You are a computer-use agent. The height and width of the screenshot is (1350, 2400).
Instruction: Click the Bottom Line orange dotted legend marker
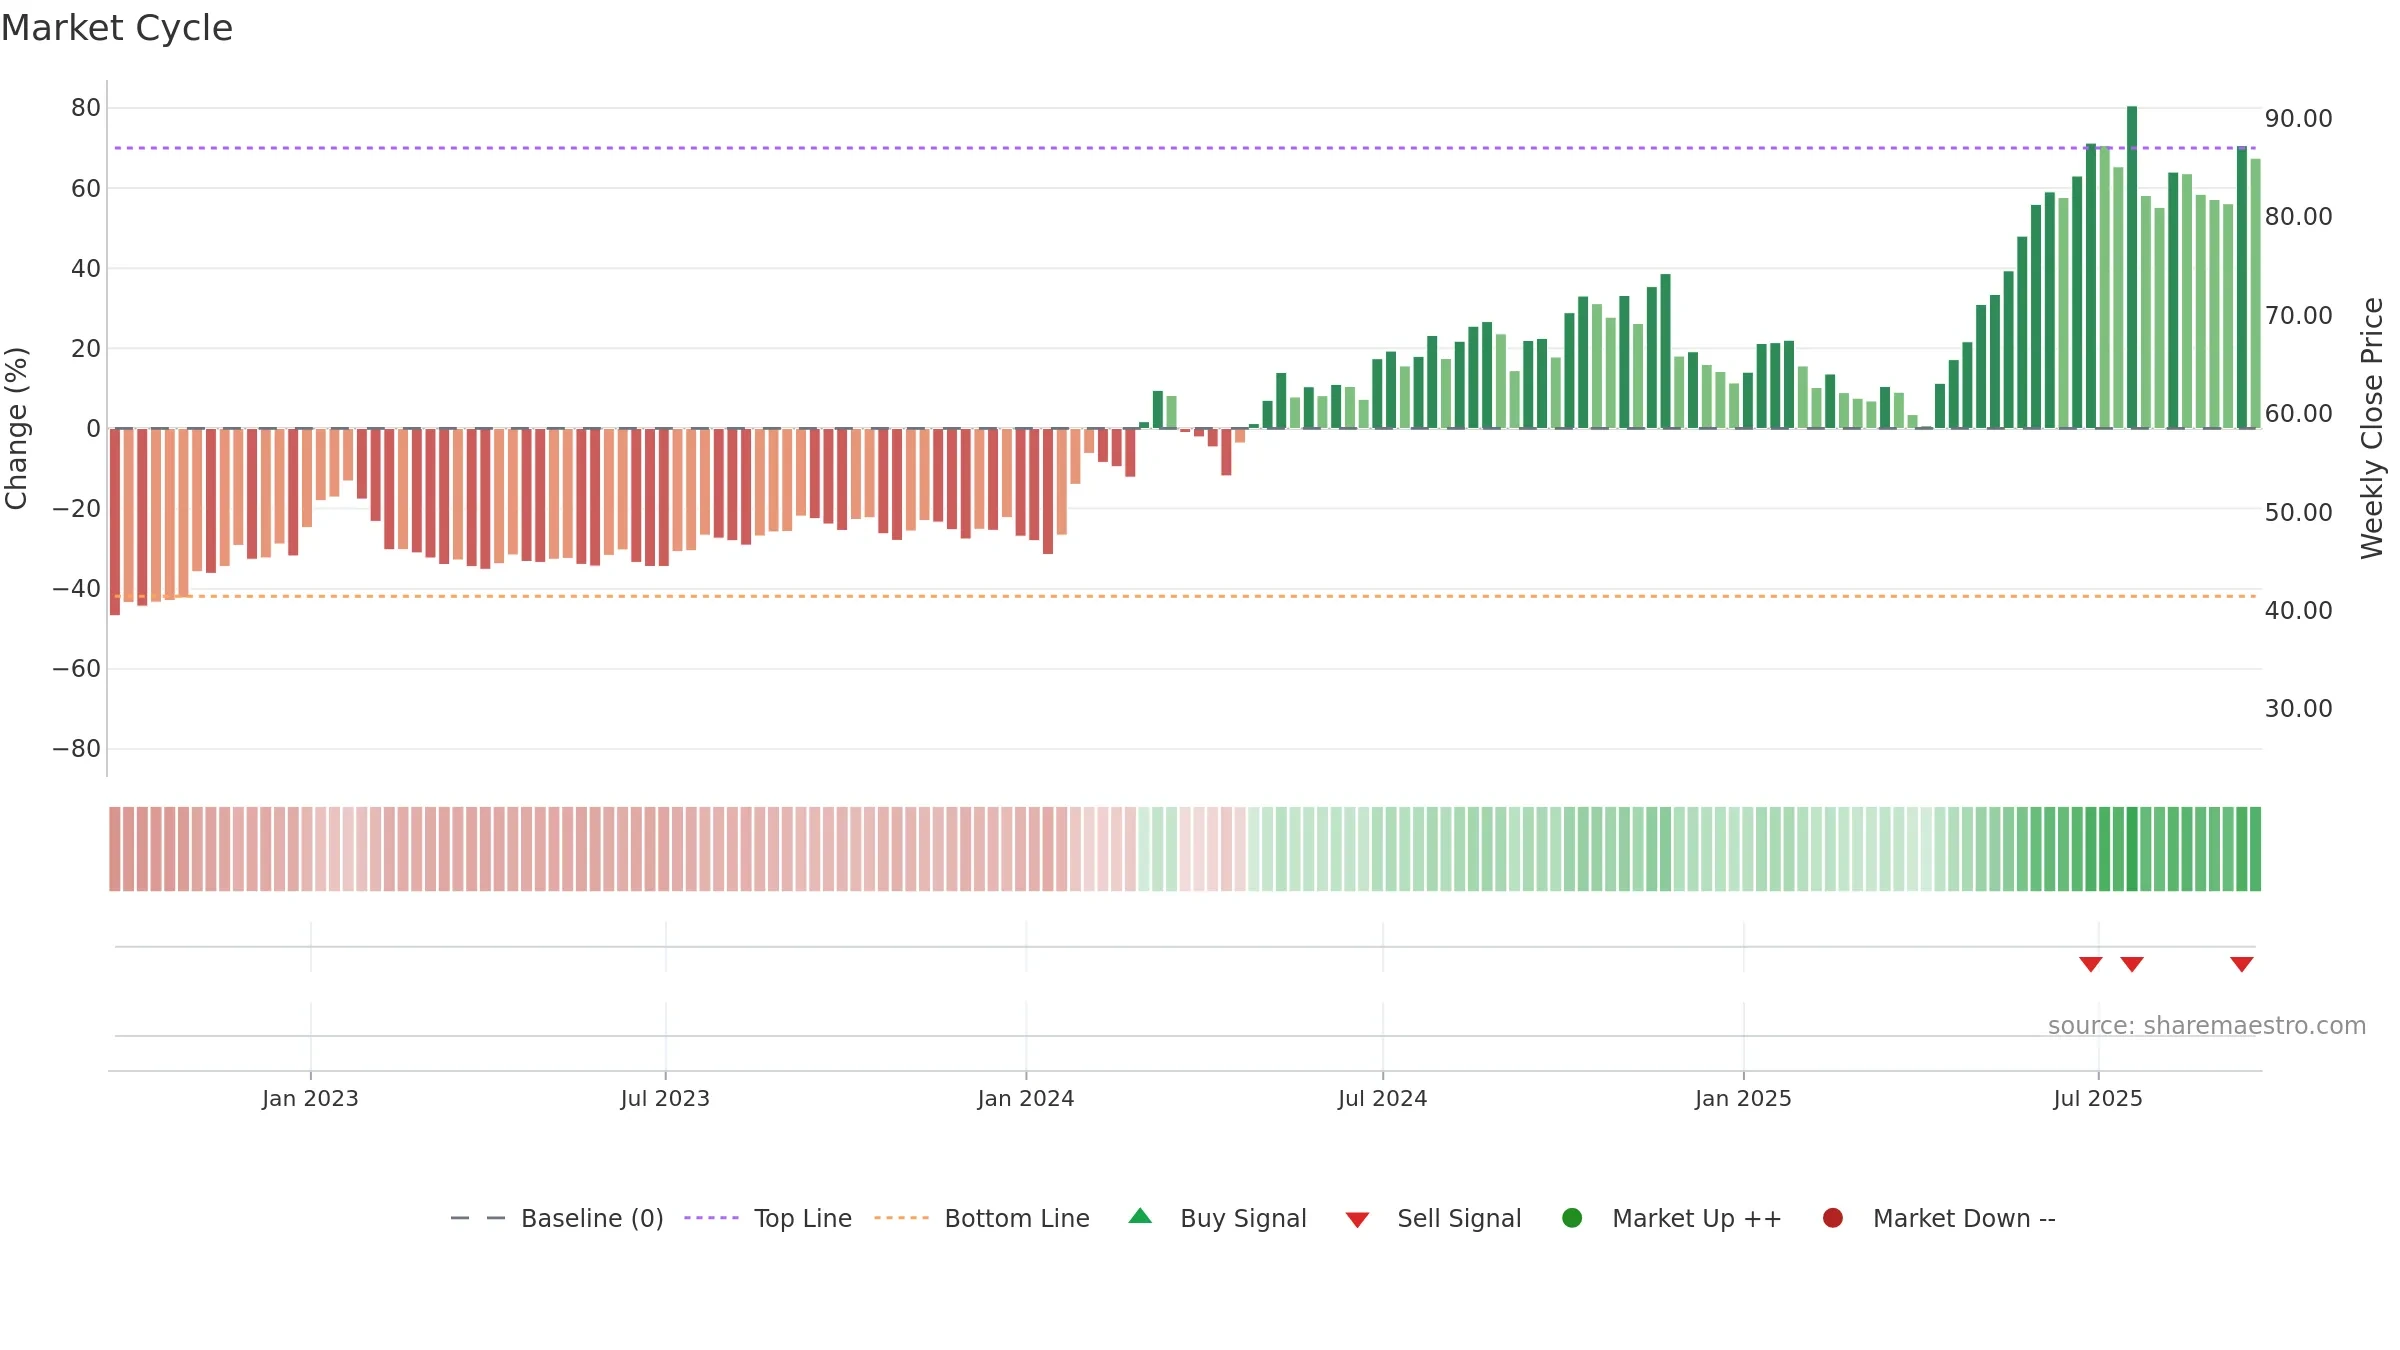[x=901, y=1218]
